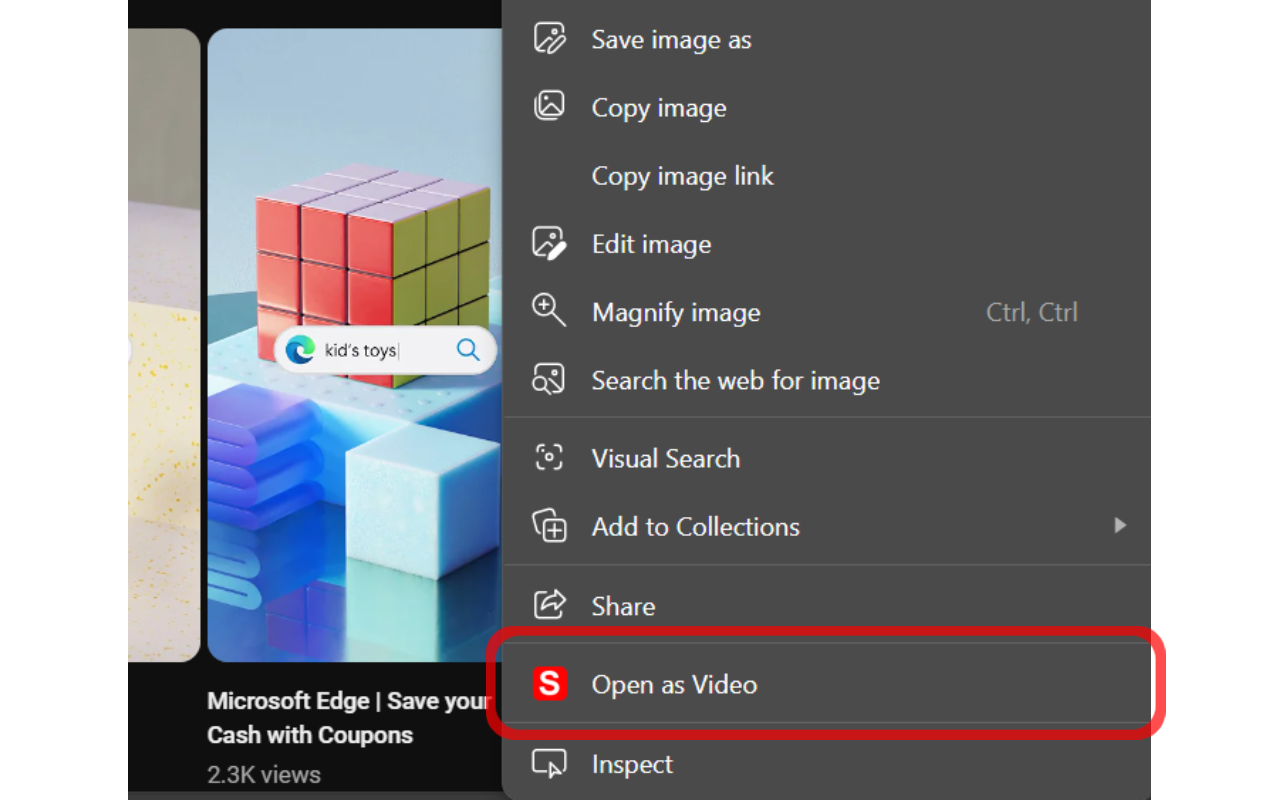Choose Open as Video from context menu
The image size is (1280, 800).
tap(674, 684)
